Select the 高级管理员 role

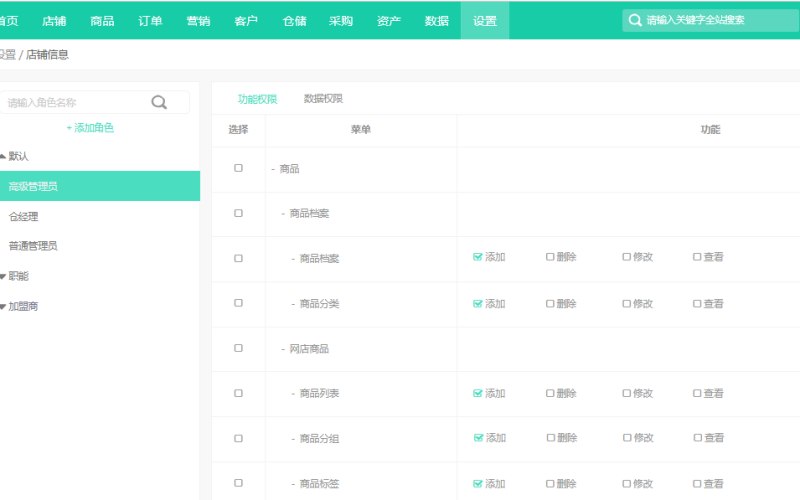(100, 186)
